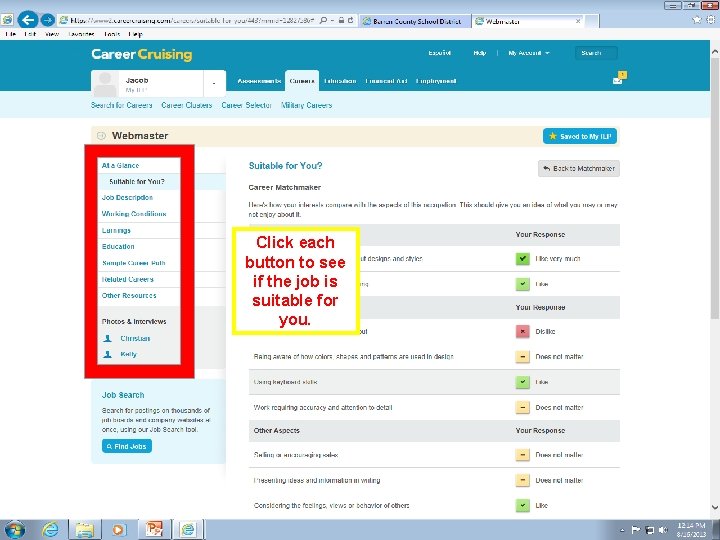
Task: Click inside the site Search field
Action: pyautogui.click(x=596, y=53)
